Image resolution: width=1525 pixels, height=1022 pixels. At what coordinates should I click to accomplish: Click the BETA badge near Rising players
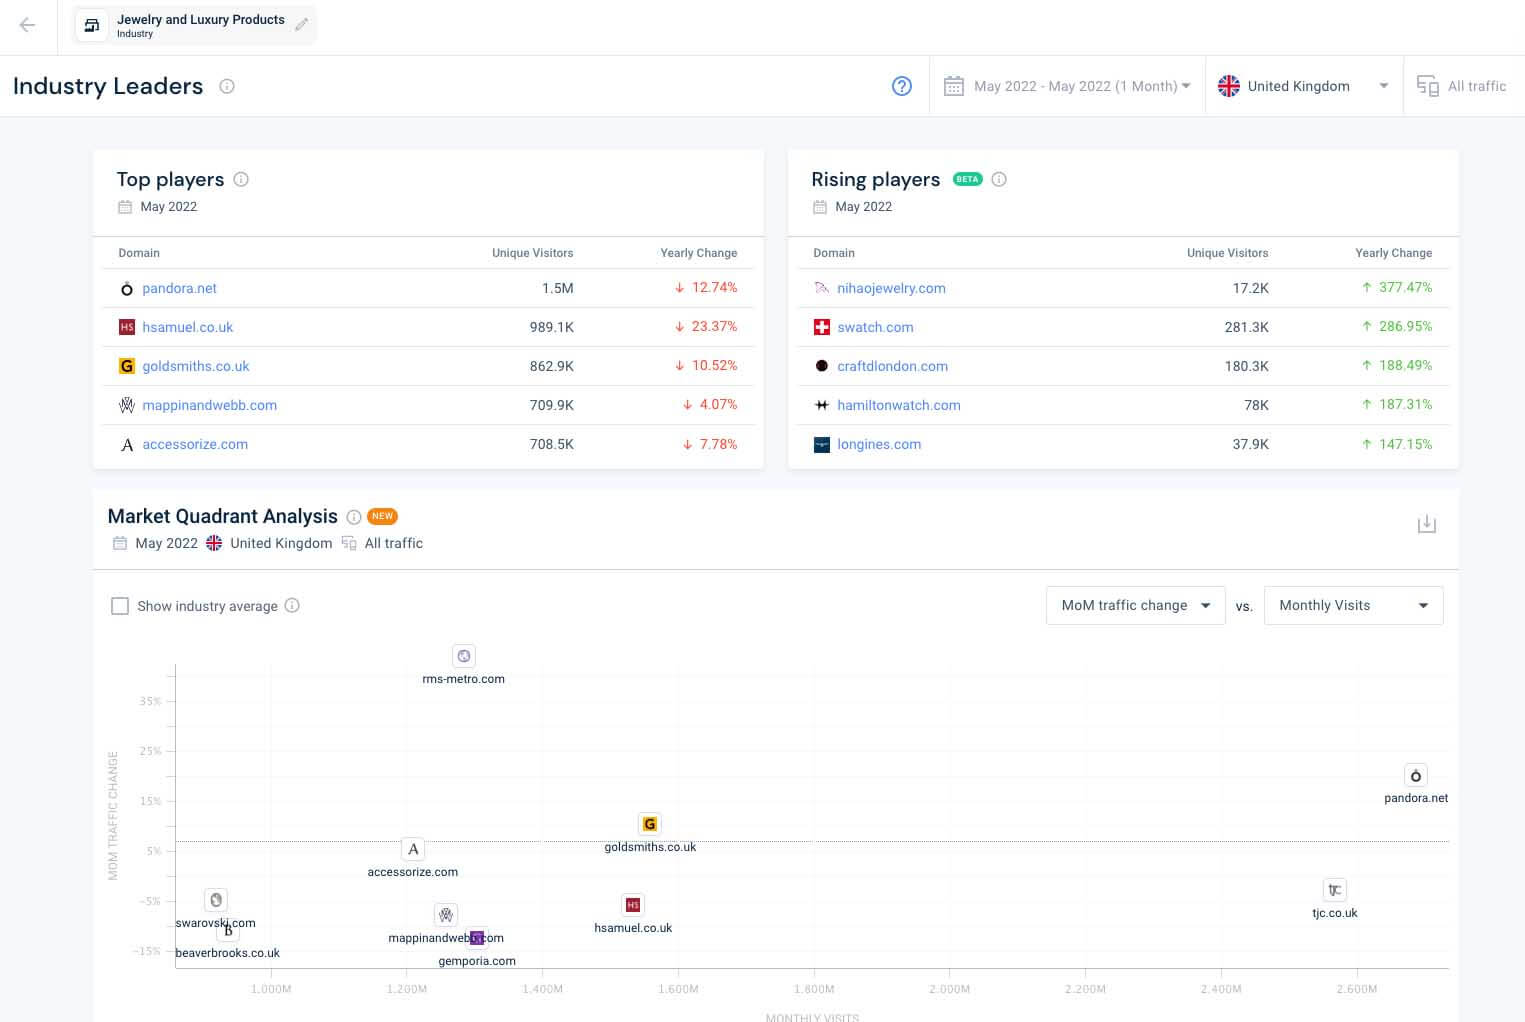pyautogui.click(x=968, y=180)
